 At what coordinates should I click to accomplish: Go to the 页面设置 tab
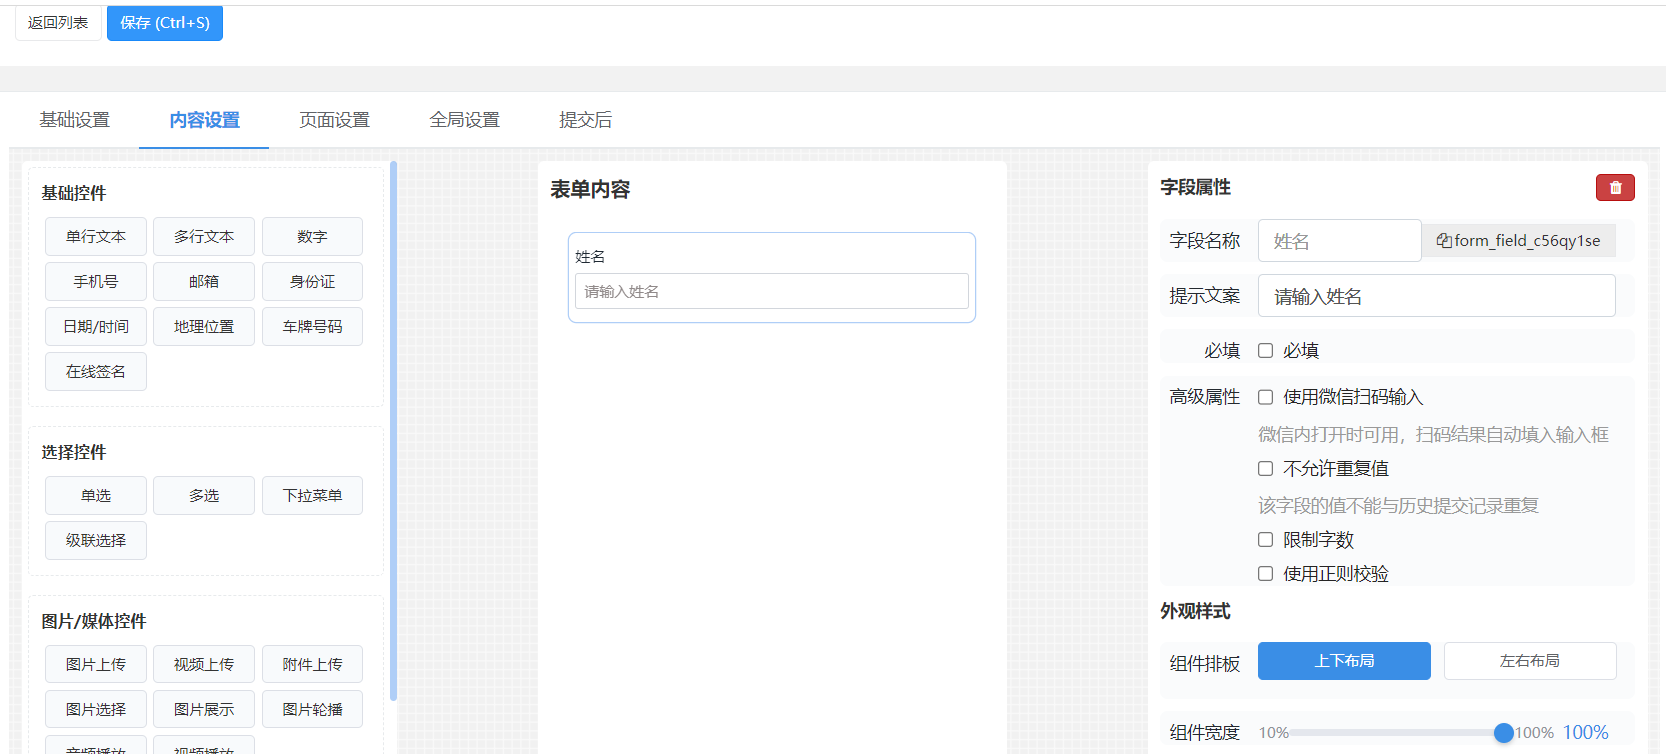[x=334, y=120]
